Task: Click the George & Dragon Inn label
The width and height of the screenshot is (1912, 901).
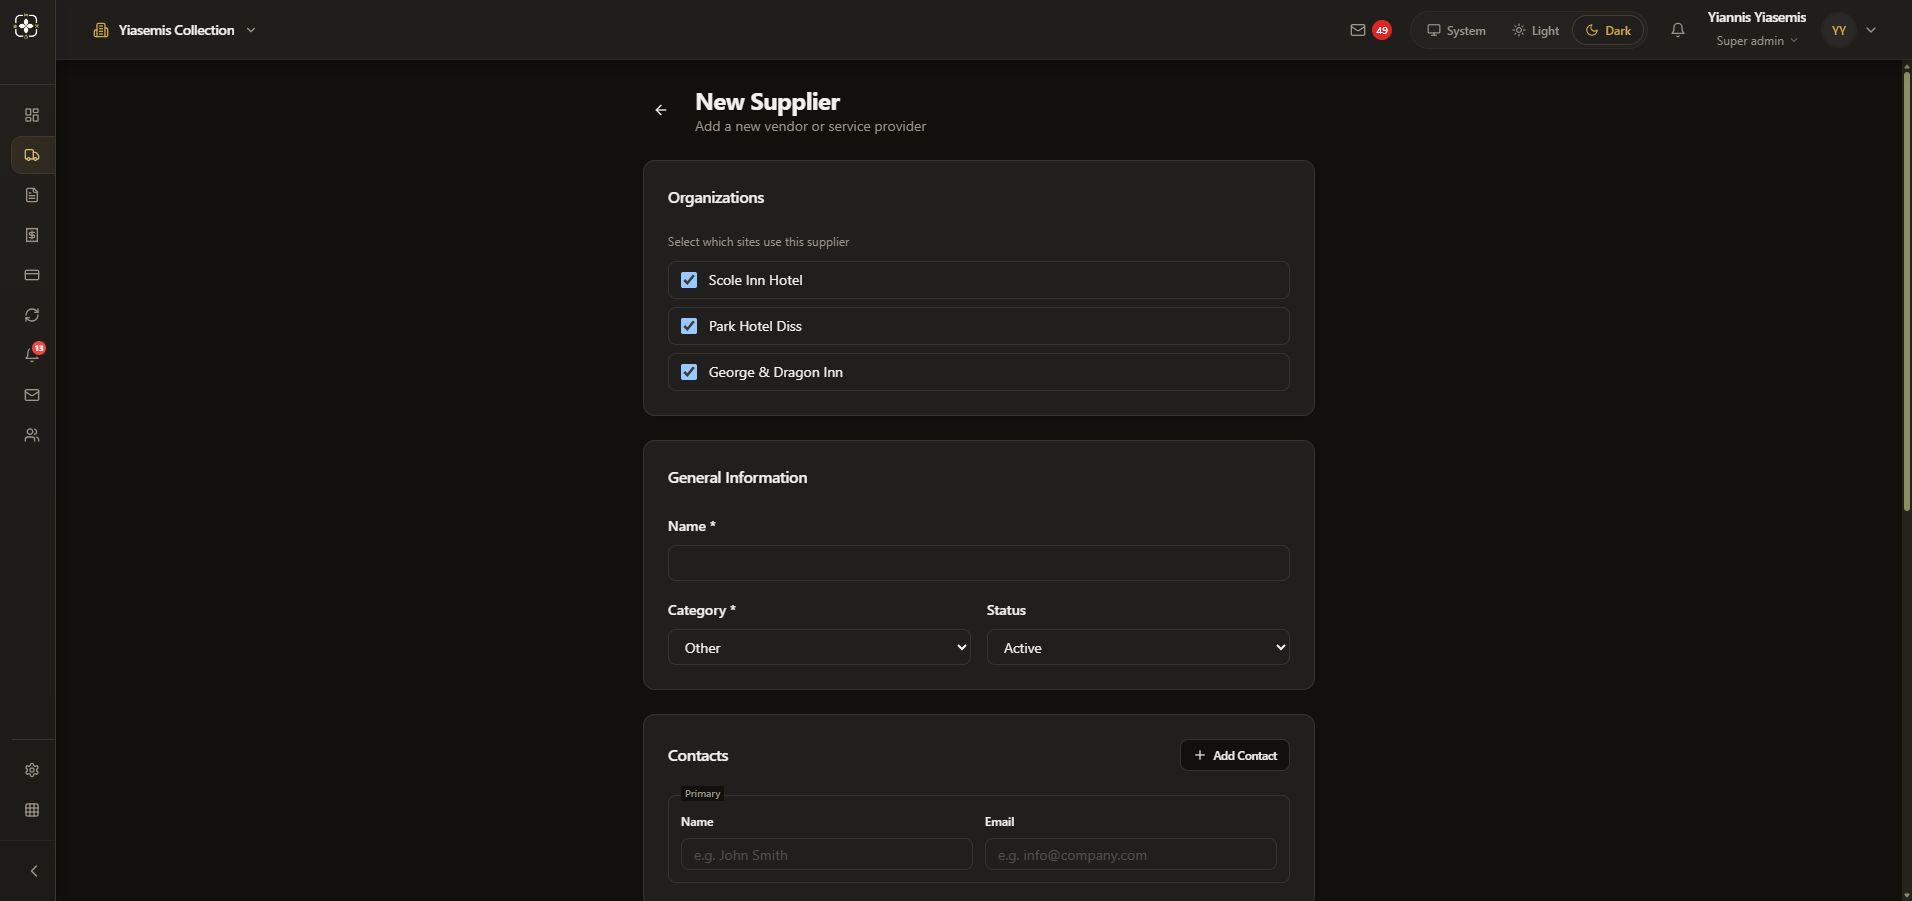Action: pos(776,372)
